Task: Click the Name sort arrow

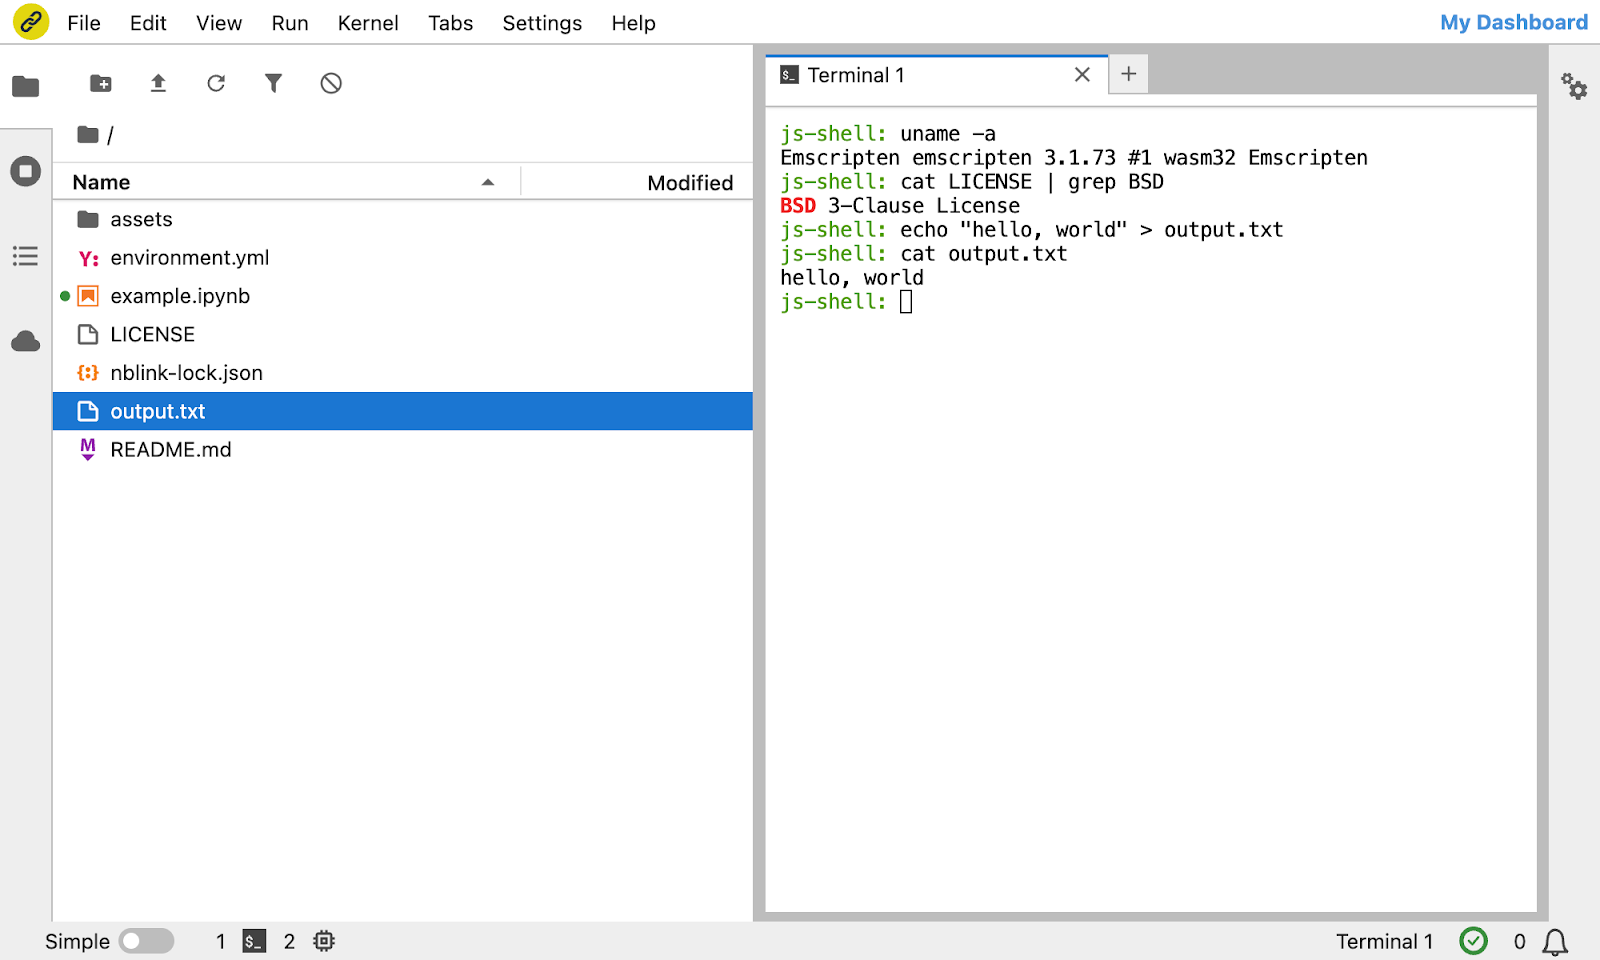Action: [488, 182]
